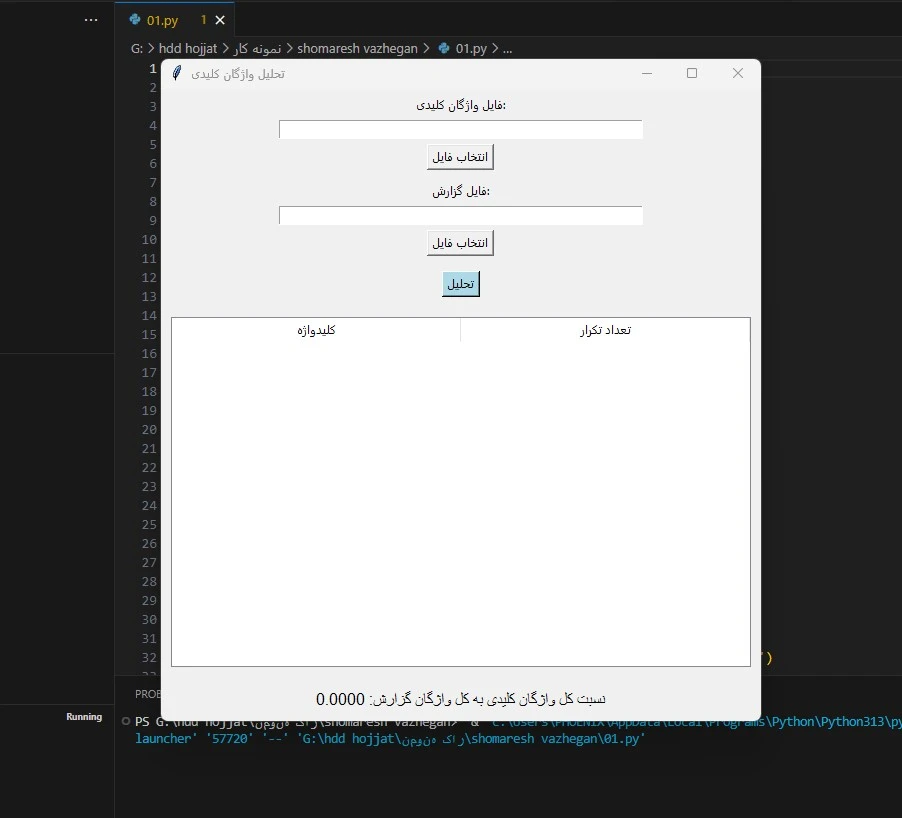
Task: Minimize the تحلیل واژگان کلیدی window
Action: pyautogui.click(x=647, y=73)
